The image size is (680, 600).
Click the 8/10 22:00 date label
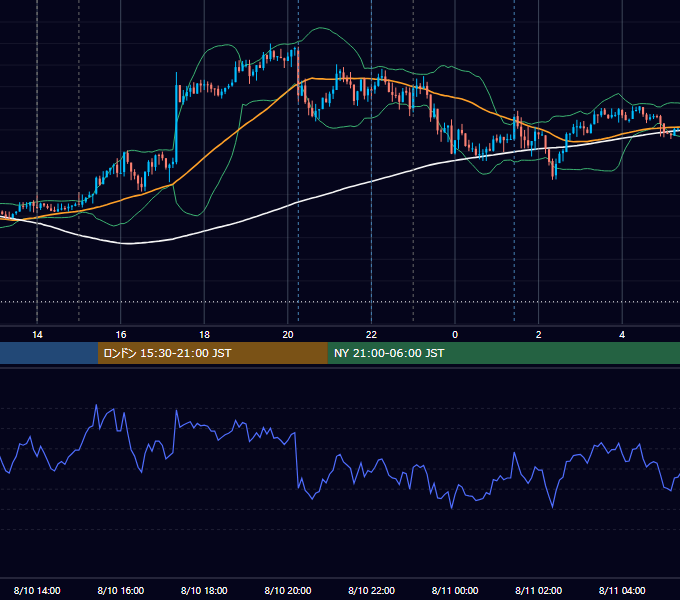371,590
